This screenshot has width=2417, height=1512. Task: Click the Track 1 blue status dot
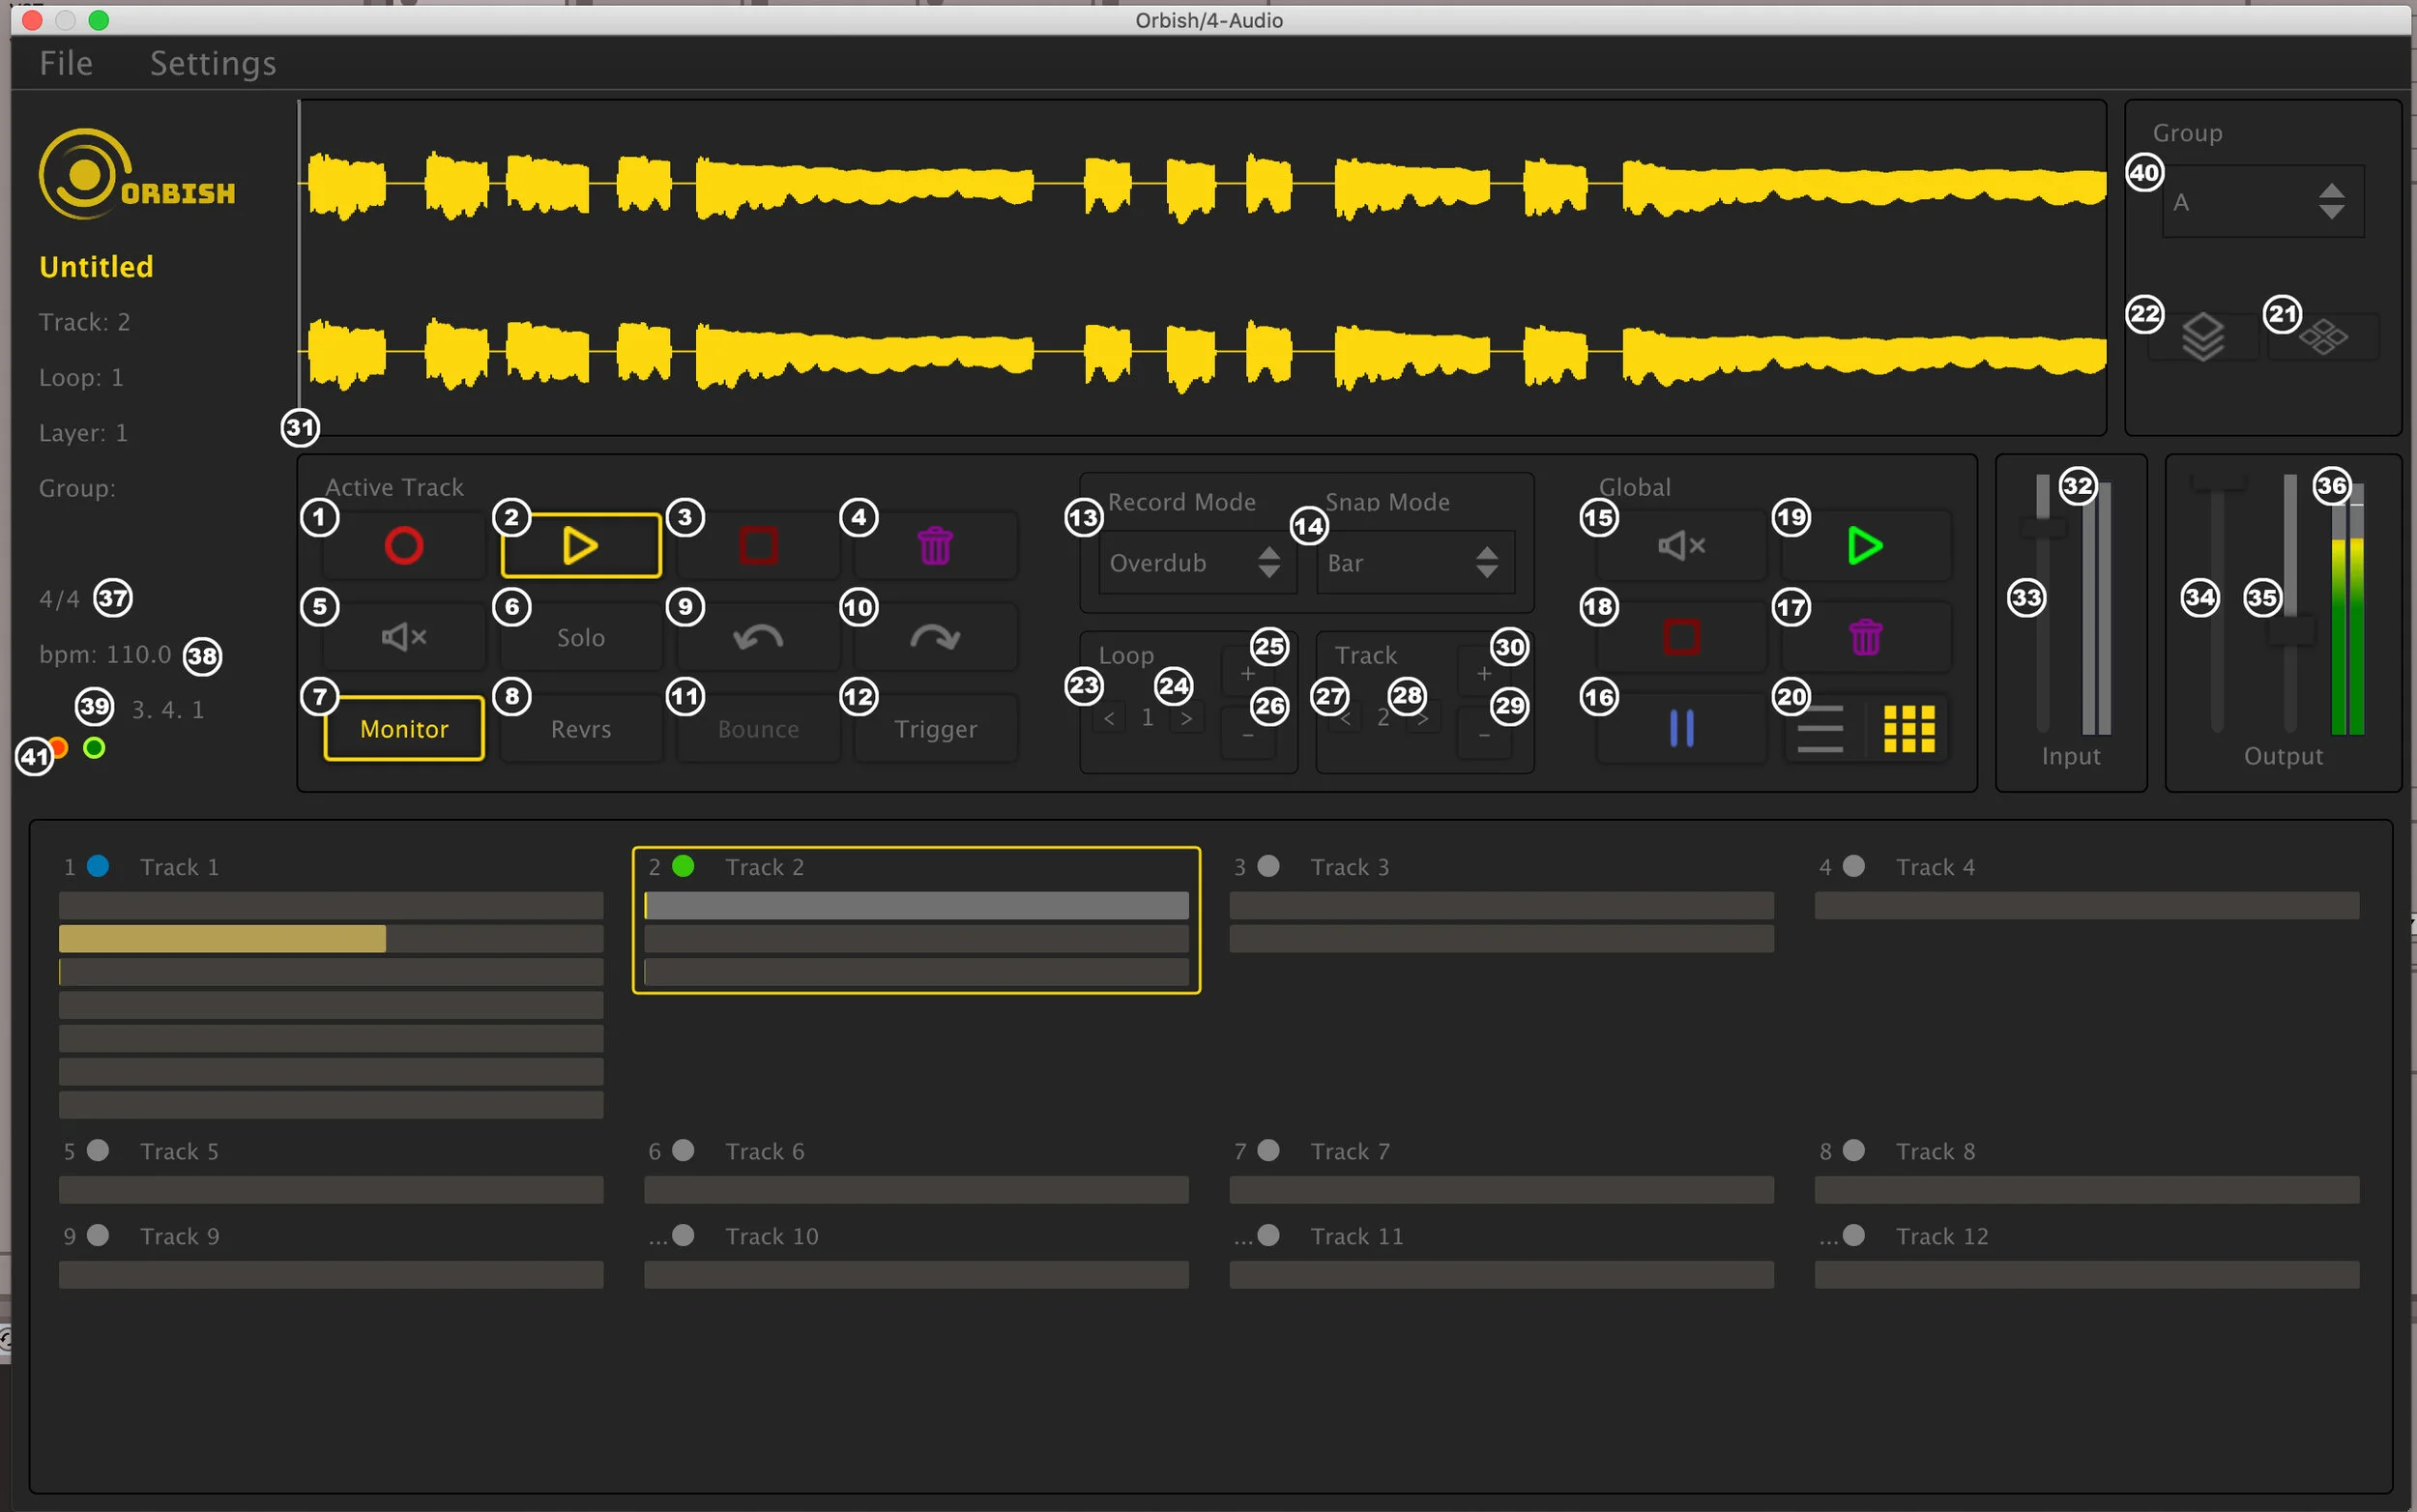pyautogui.click(x=98, y=866)
